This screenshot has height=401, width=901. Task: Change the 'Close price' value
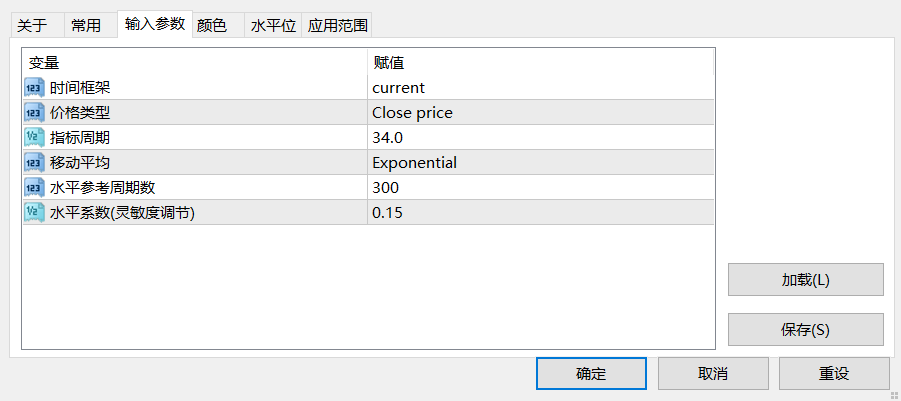(x=541, y=113)
